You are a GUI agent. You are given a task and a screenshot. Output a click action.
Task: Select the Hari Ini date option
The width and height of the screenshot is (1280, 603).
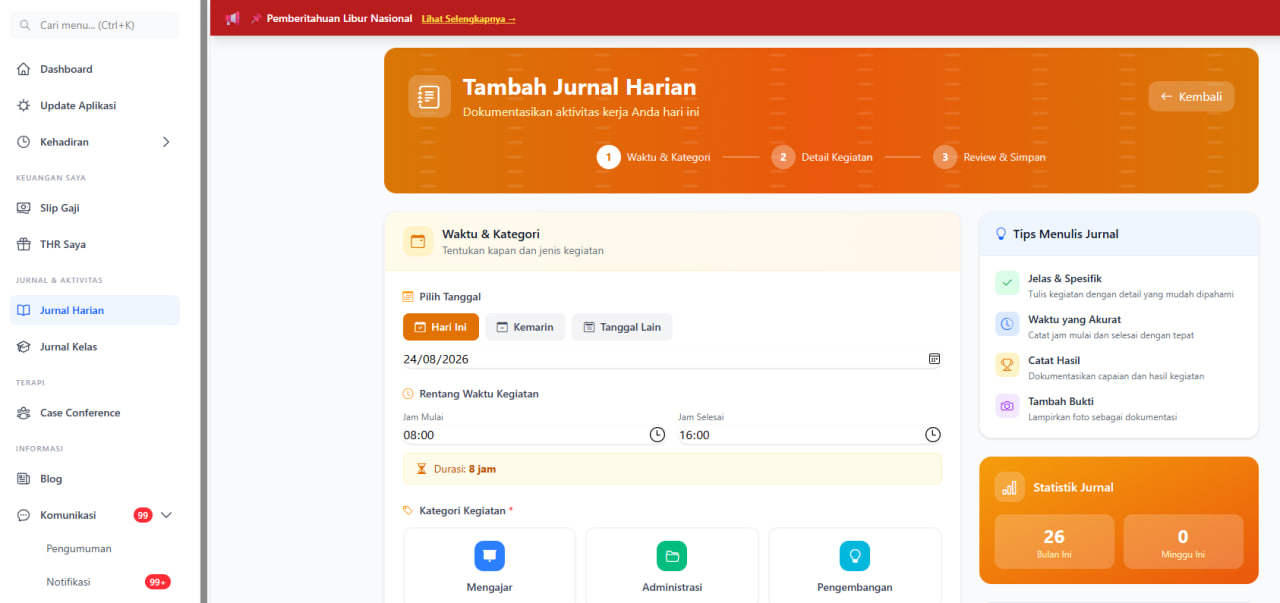441,327
